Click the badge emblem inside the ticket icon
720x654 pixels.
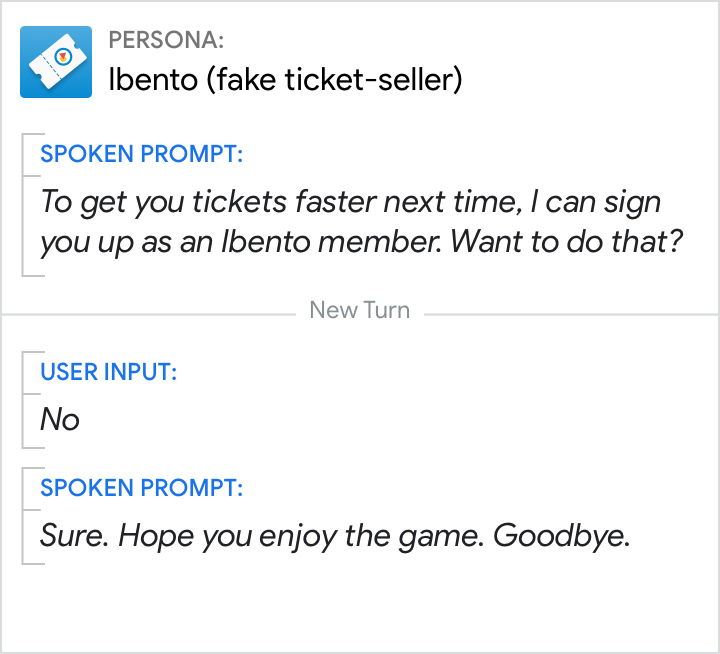coord(62,56)
